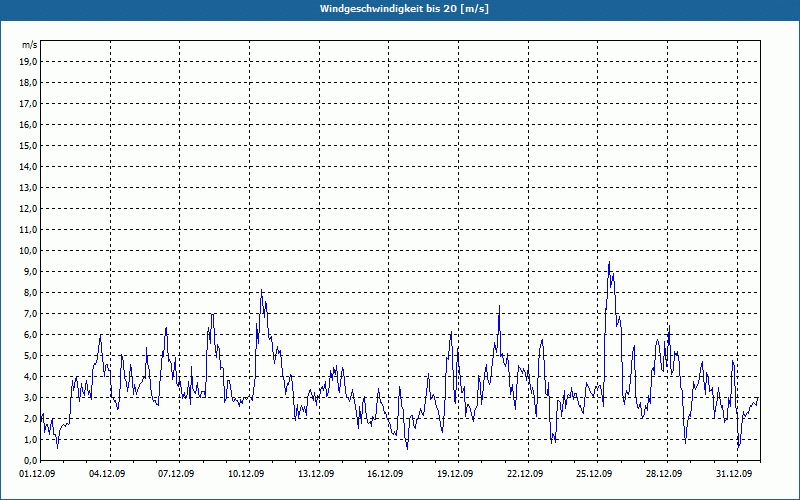
Task: Click the '25.12.09' date label
Action: pyautogui.click(x=594, y=474)
